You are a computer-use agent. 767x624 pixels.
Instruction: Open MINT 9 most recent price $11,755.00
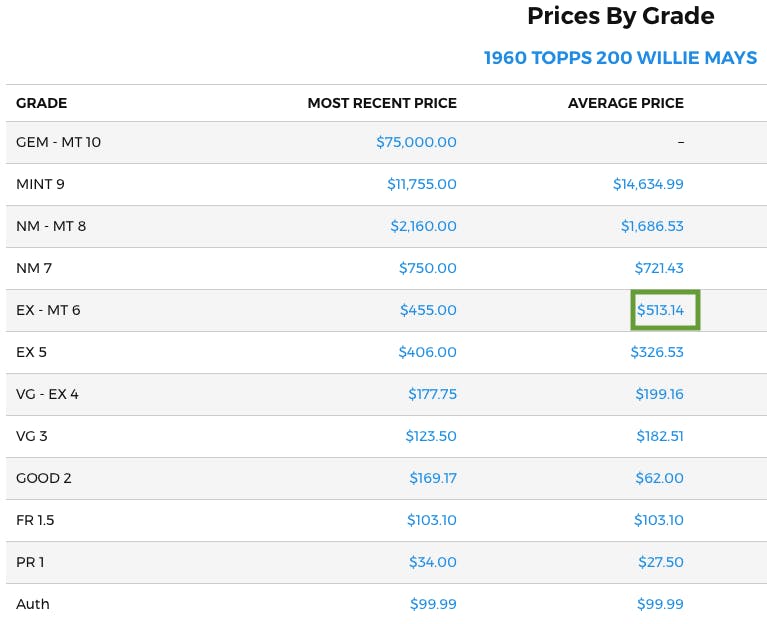(421, 184)
